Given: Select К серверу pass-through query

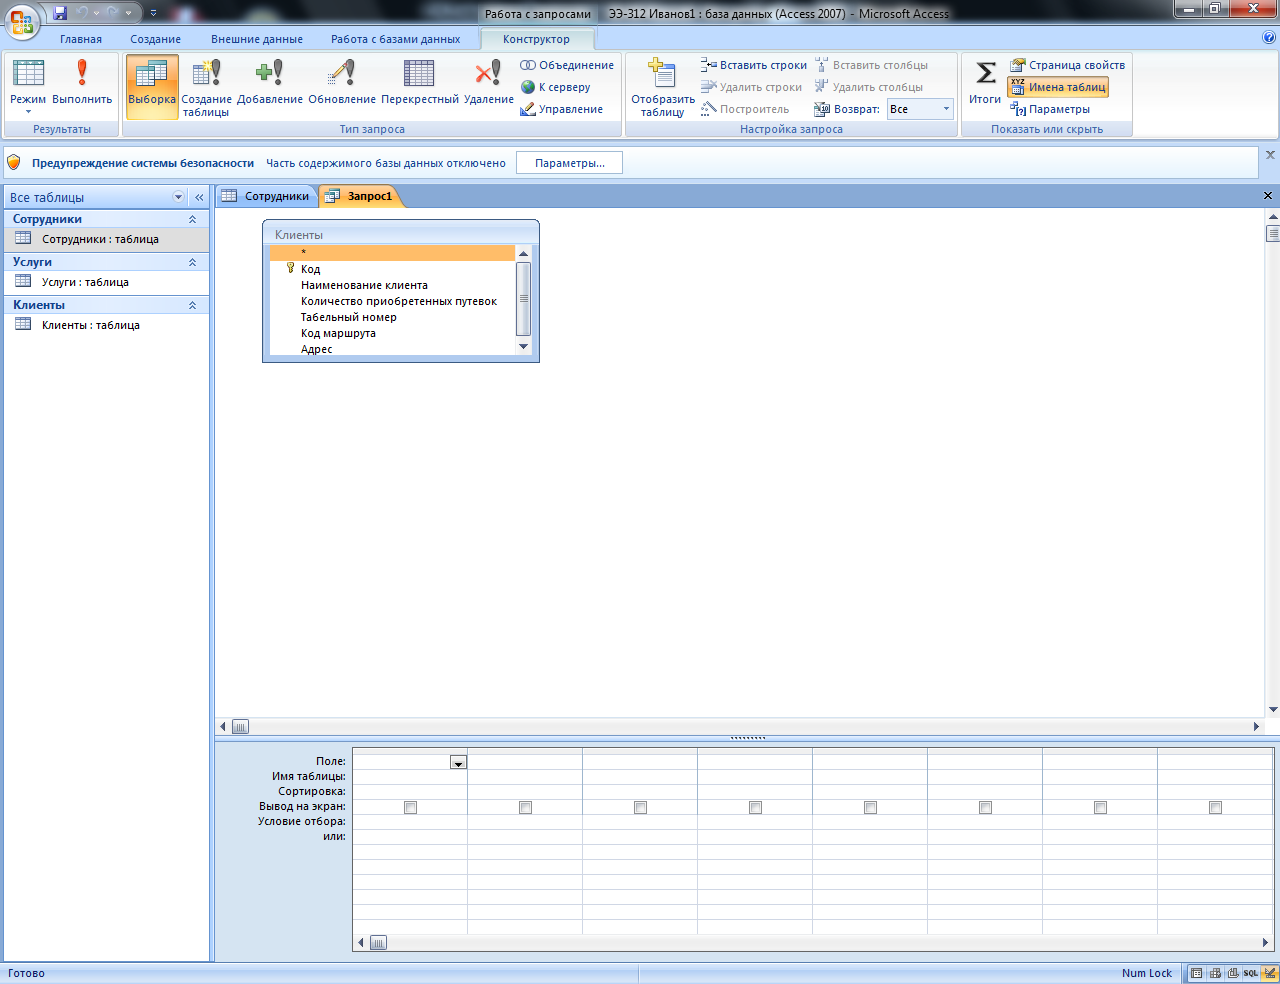Looking at the screenshot, I should click(556, 87).
